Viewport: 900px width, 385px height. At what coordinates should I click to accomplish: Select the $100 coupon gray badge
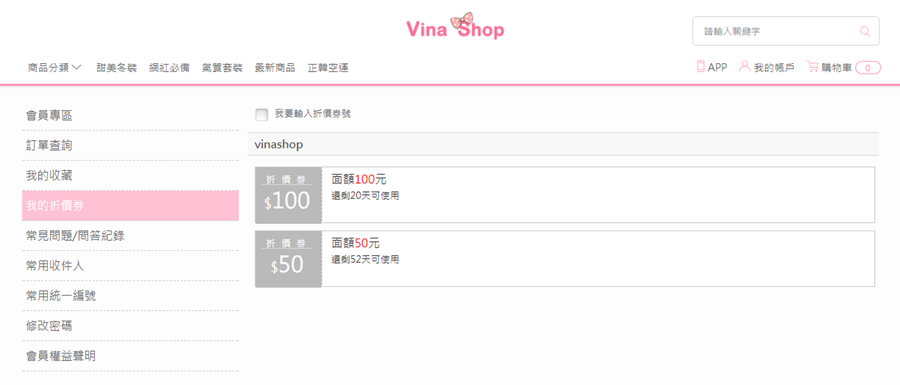click(289, 195)
